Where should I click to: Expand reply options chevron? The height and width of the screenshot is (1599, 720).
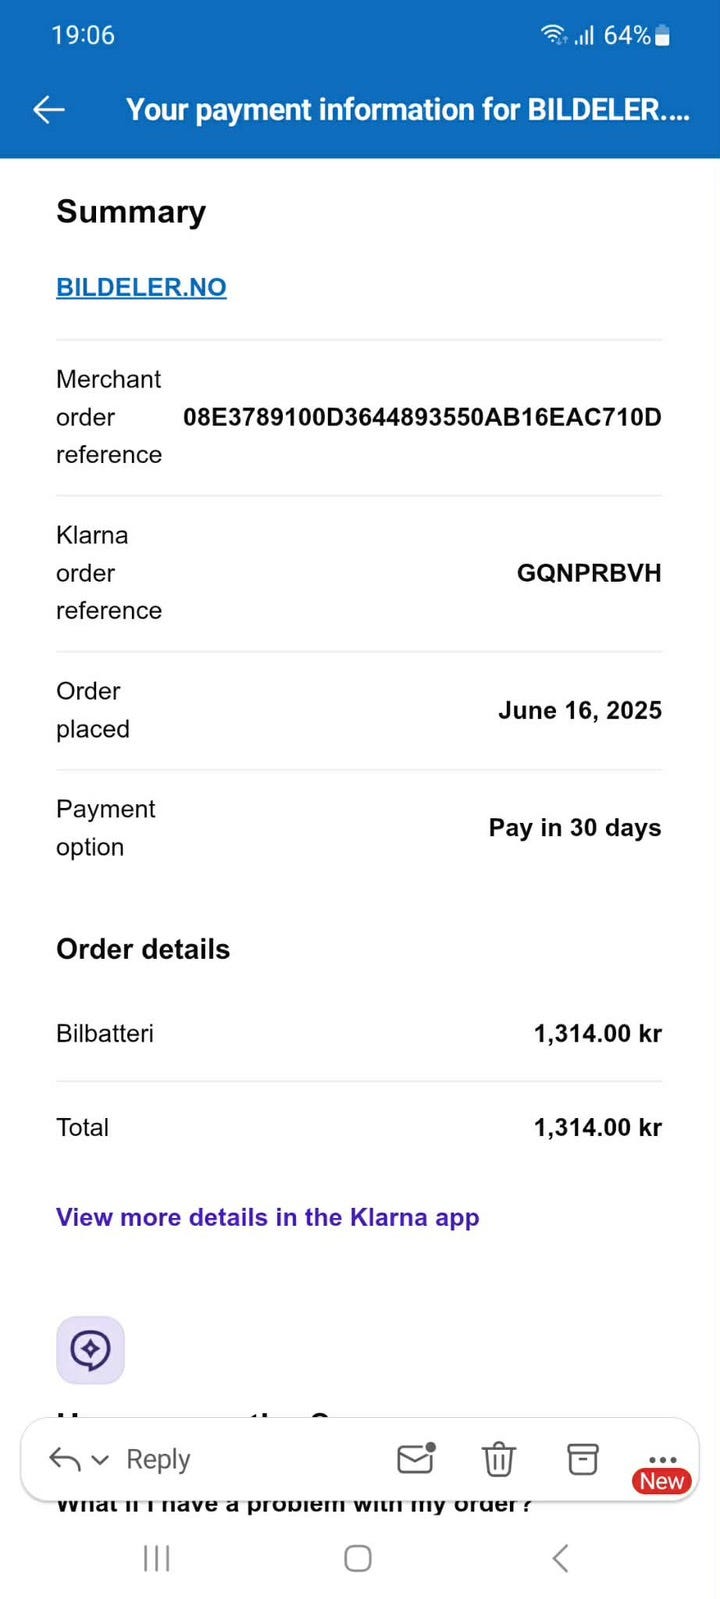pyautogui.click(x=100, y=1460)
